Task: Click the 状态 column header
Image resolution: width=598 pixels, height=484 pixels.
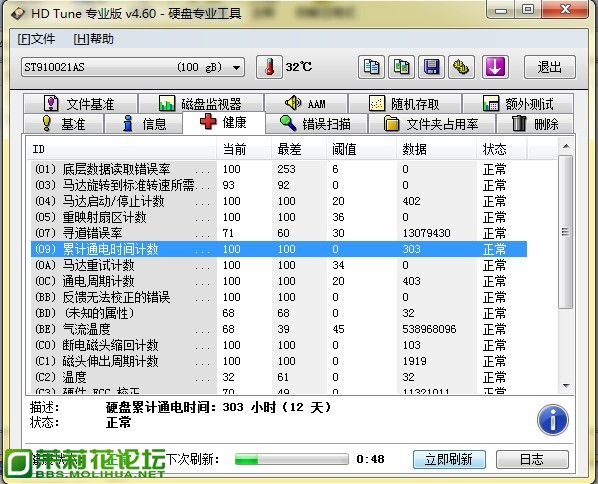Action: coord(502,149)
